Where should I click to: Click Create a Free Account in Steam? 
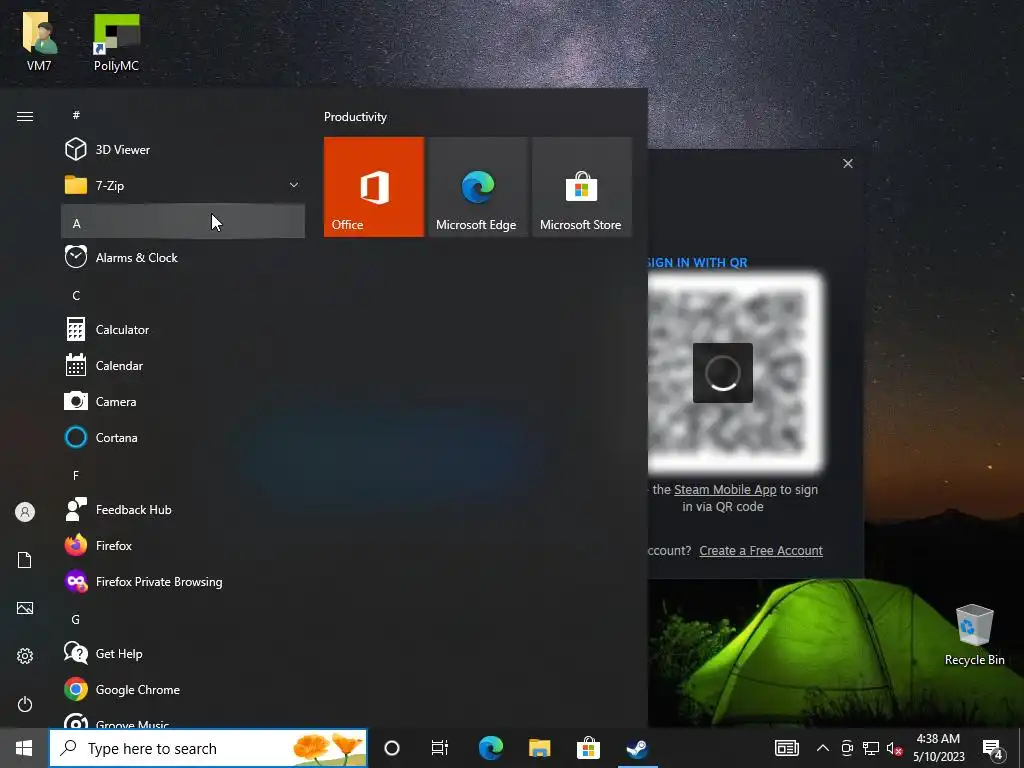pos(761,551)
